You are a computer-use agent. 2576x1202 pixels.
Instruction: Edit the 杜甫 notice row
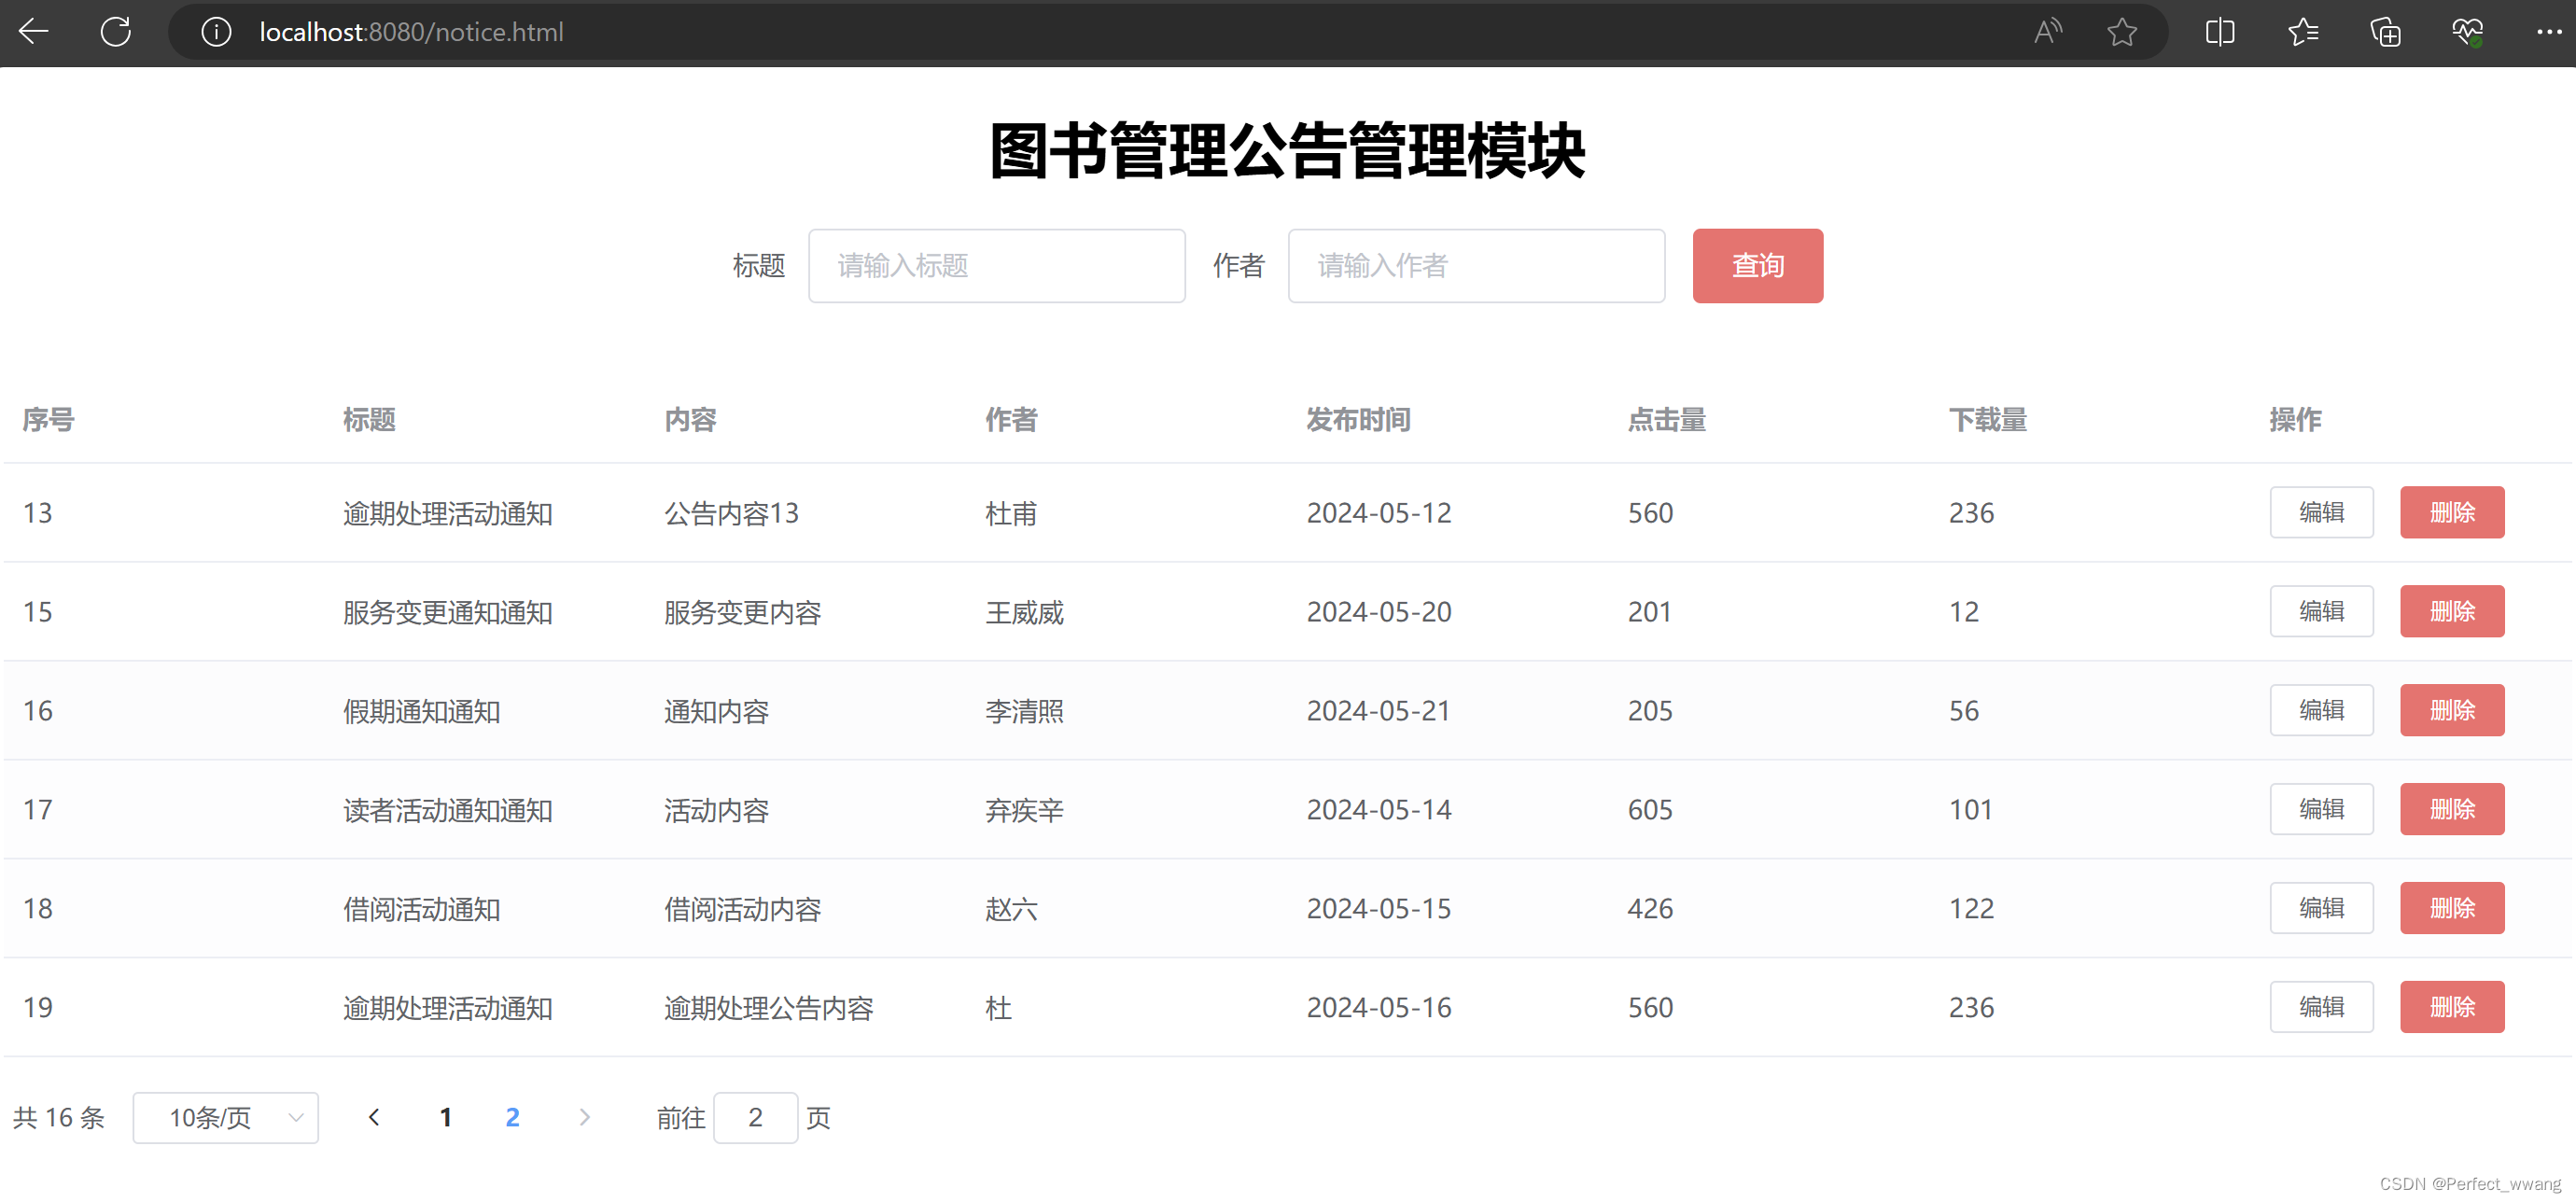pos(2320,512)
